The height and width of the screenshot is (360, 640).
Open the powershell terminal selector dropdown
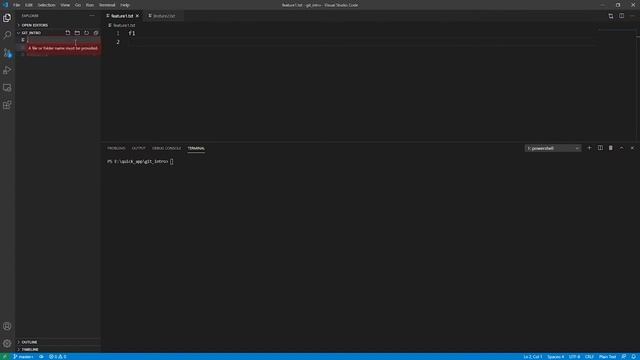553,148
